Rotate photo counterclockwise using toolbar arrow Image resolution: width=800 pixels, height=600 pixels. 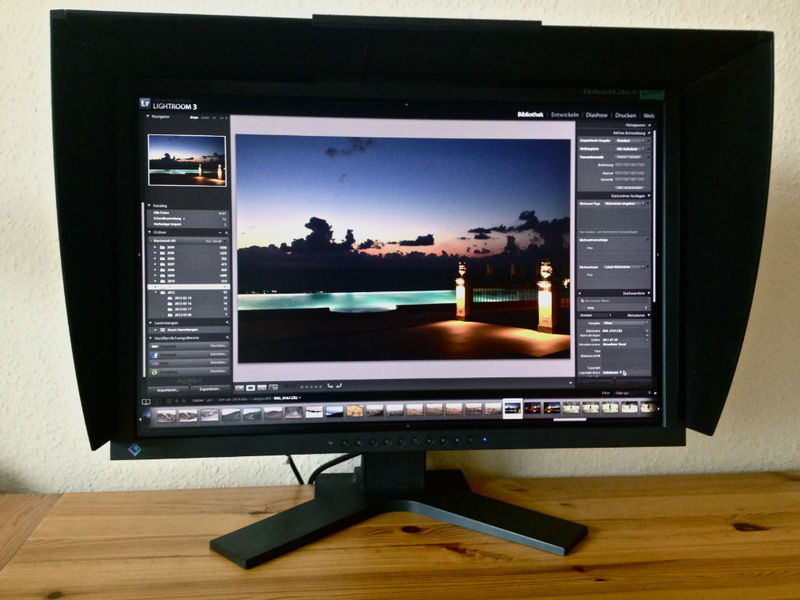click(330, 386)
